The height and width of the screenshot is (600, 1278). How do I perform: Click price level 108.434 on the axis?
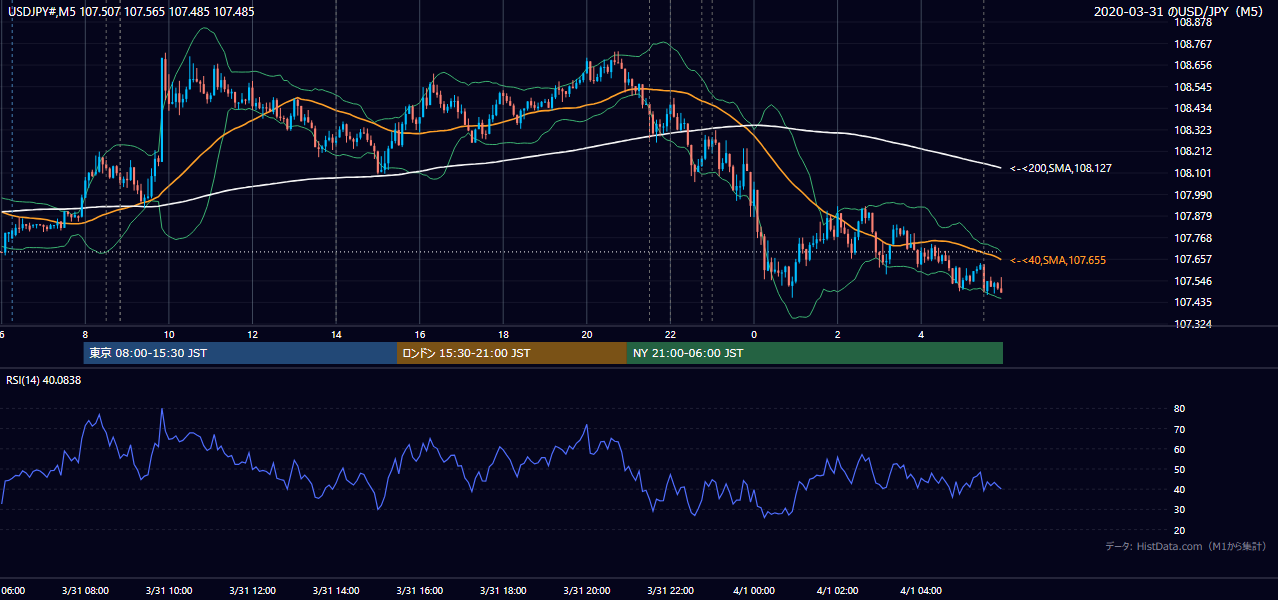1193,108
